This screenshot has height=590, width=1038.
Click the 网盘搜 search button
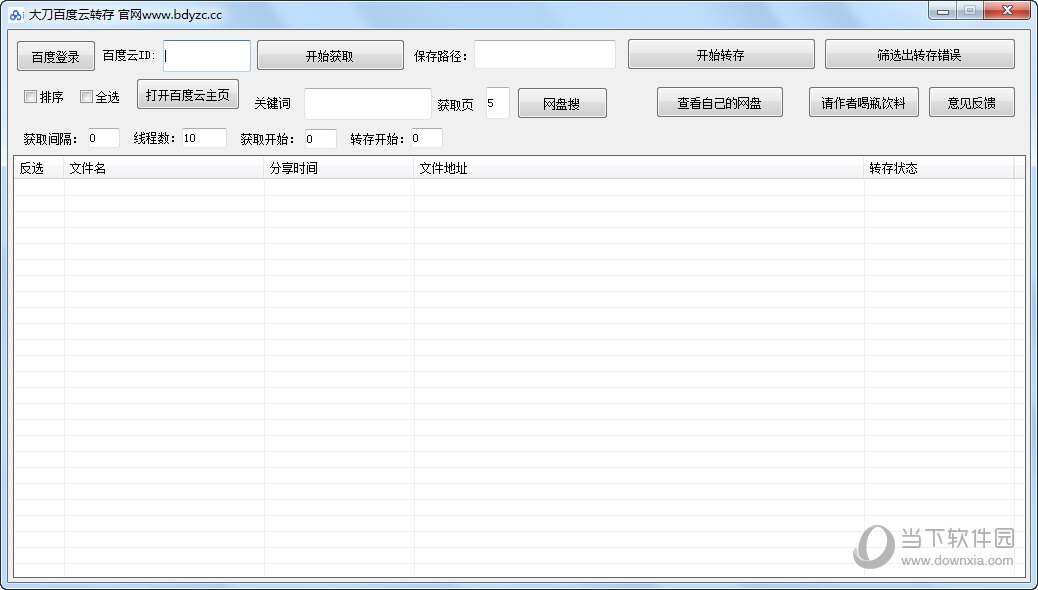tap(562, 103)
